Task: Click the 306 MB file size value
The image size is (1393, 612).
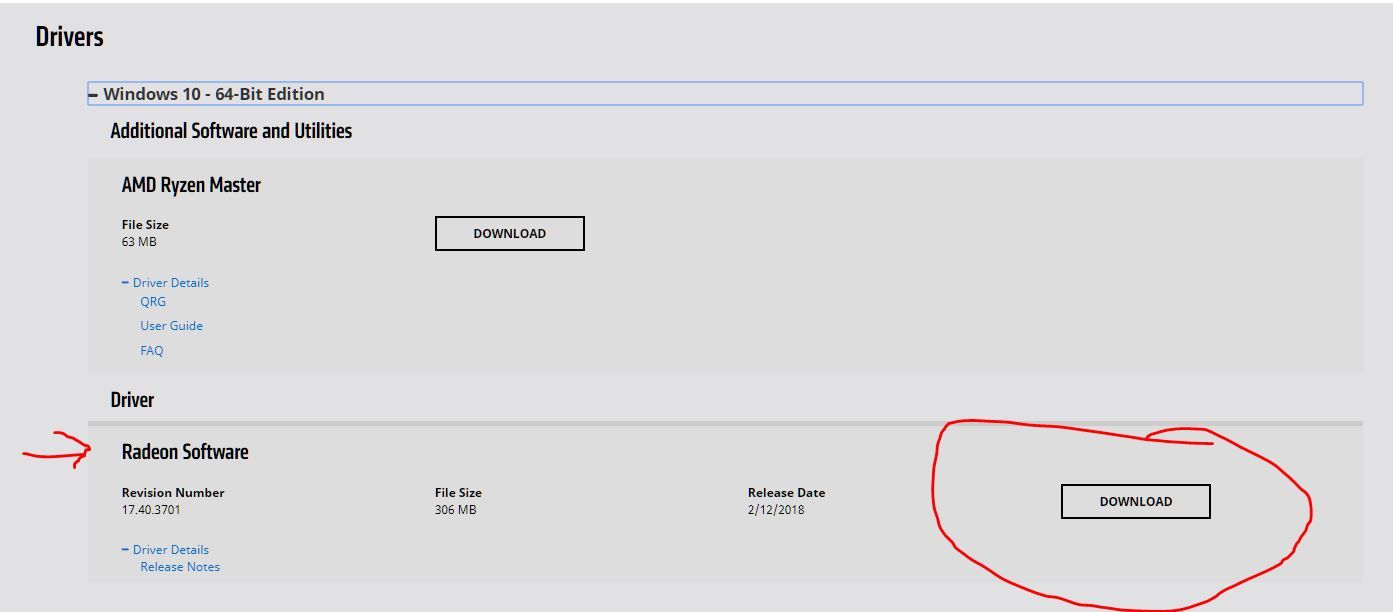Action: 455,510
